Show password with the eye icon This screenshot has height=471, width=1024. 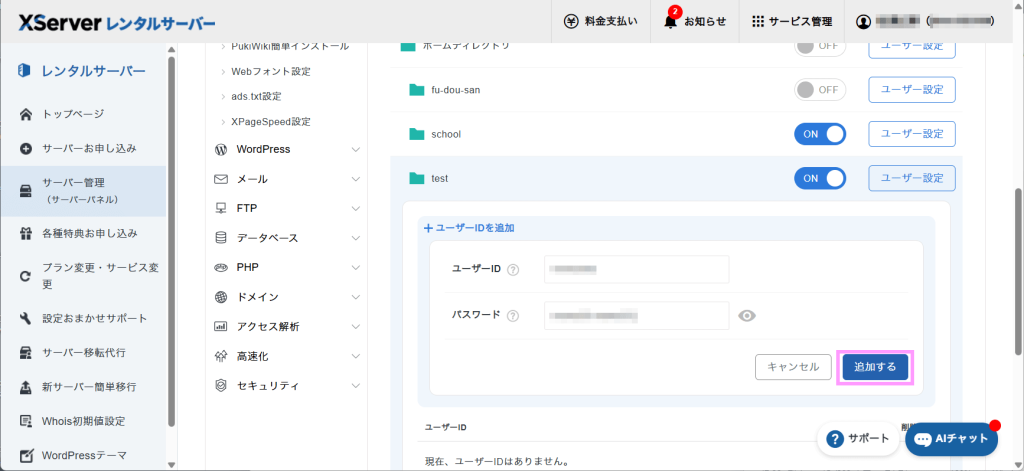(747, 316)
